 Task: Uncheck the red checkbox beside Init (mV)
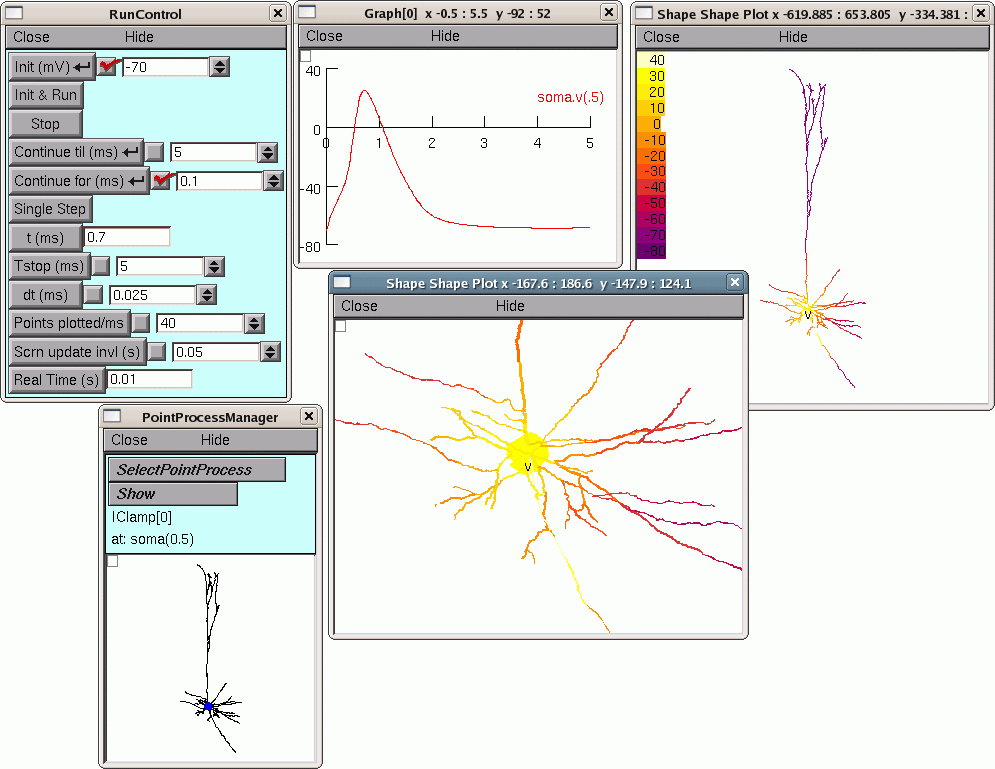[106, 66]
